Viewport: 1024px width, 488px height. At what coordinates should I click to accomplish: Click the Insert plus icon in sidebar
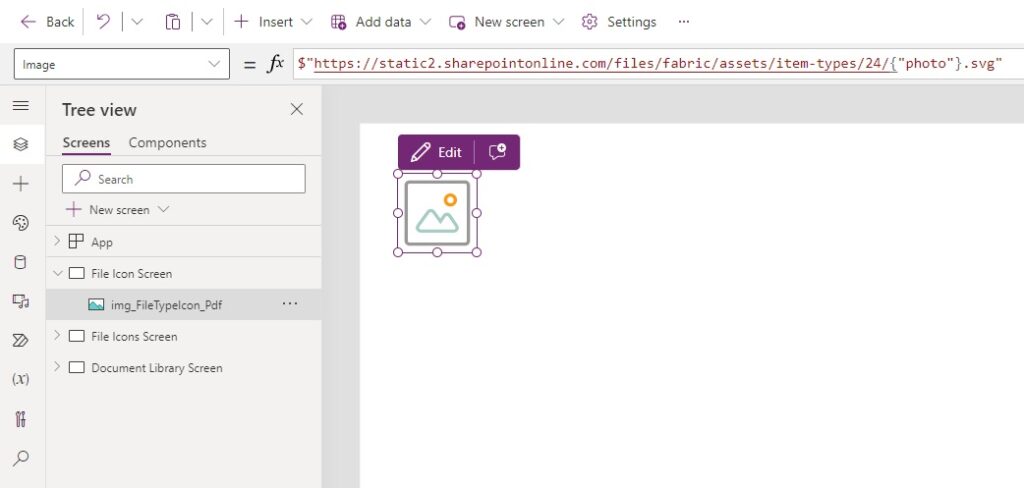(x=20, y=184)
